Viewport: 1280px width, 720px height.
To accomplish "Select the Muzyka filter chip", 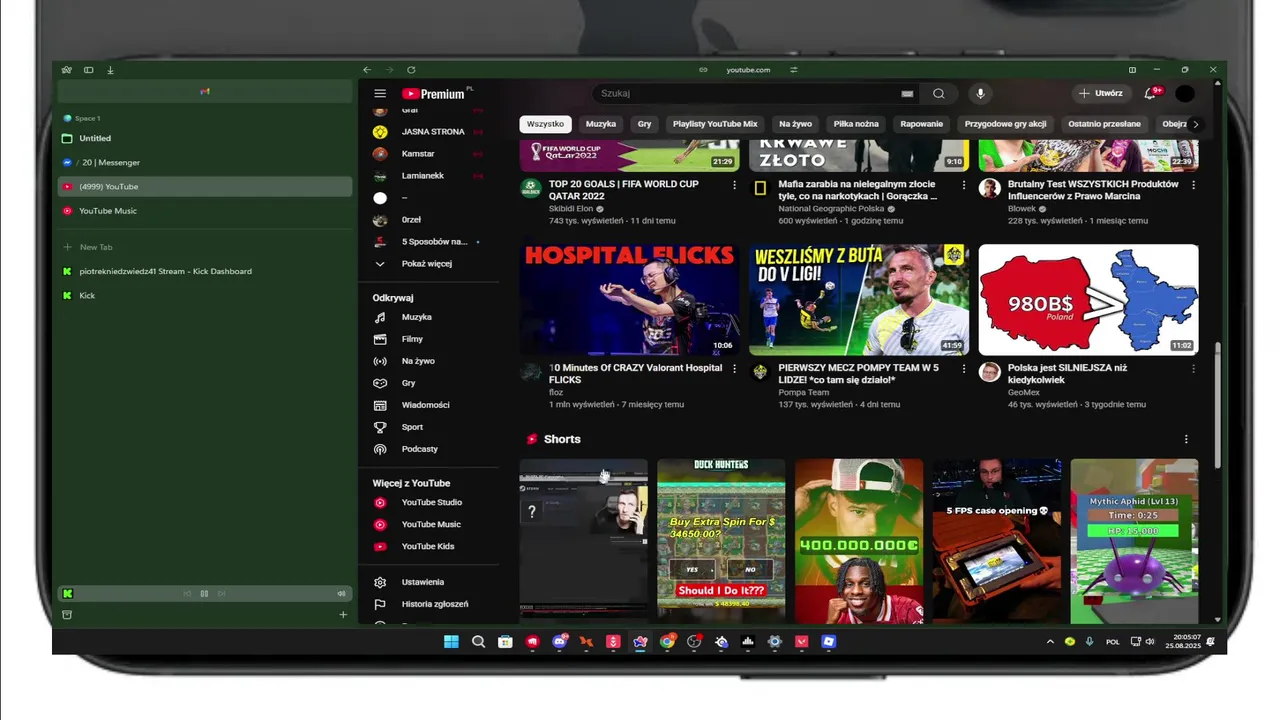I will tap(601, 124).
